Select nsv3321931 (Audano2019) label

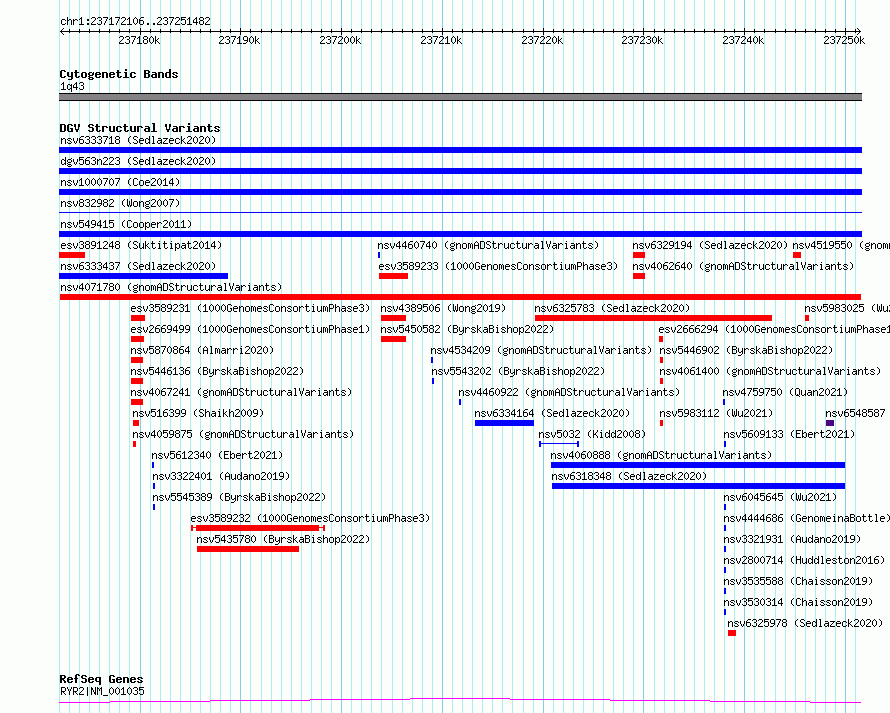[x=792, y=539]
